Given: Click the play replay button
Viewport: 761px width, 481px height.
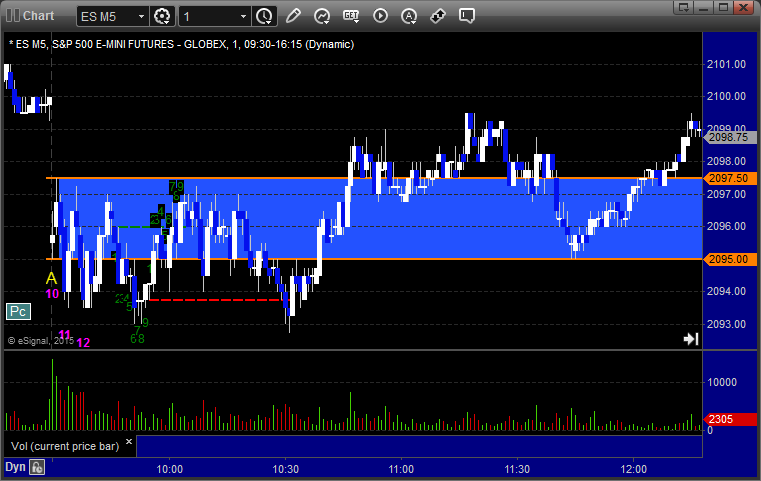Looking at the screenshot, I should 380,16.
